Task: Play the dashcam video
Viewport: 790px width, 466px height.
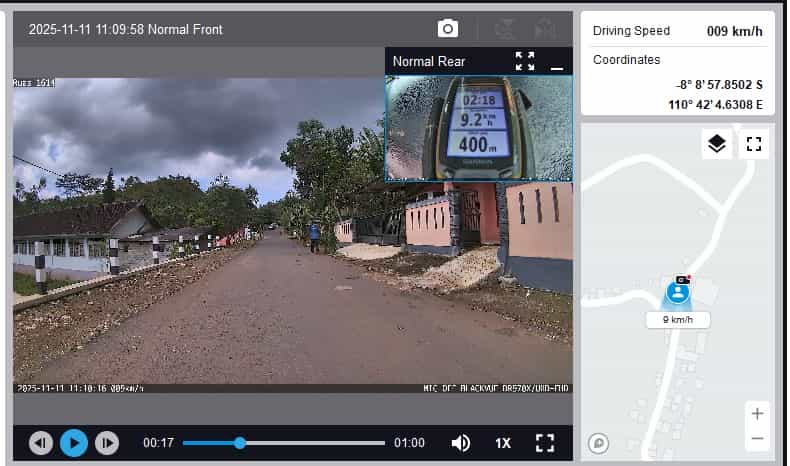Action: [74, 442]
